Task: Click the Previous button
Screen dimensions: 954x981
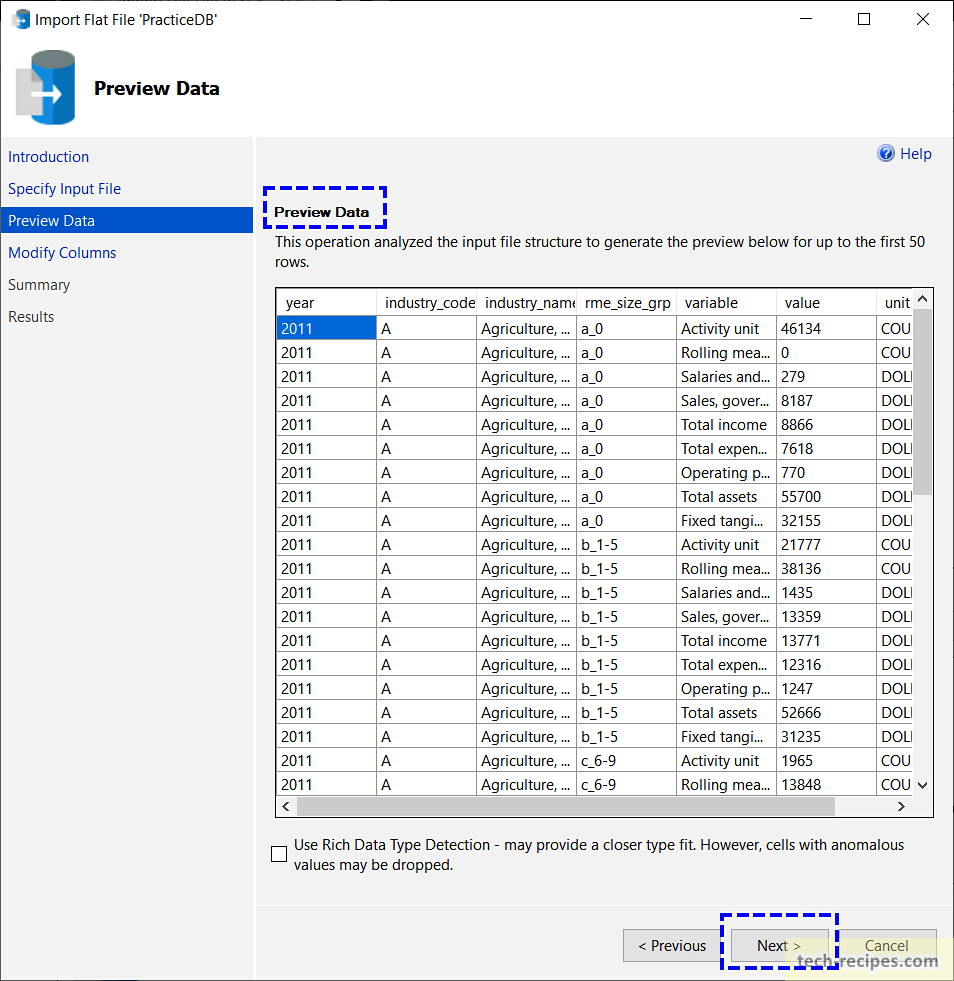Action: pyautogui.click(x=672, y=945)
